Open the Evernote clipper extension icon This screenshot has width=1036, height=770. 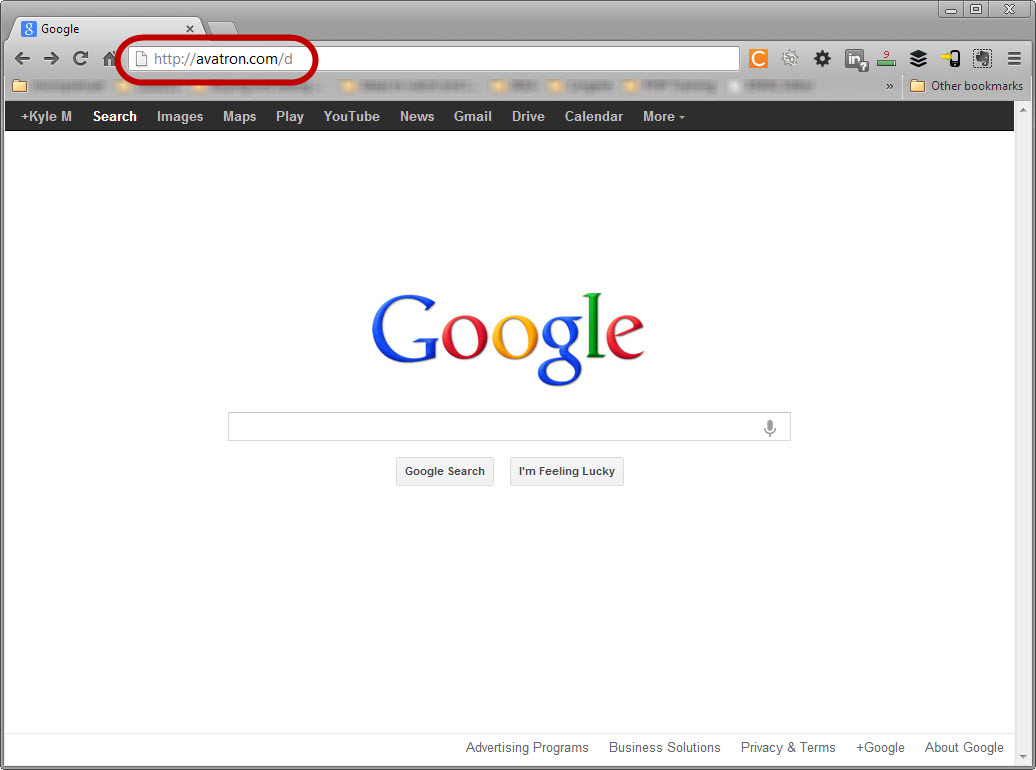[982, 59]
